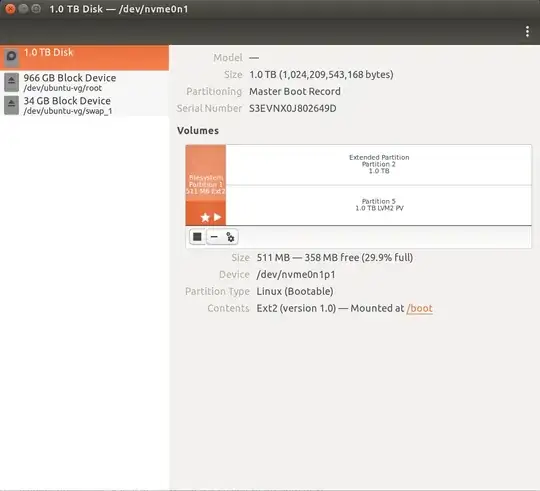Click Linux (Bootable) partition type value

point(295,291)
